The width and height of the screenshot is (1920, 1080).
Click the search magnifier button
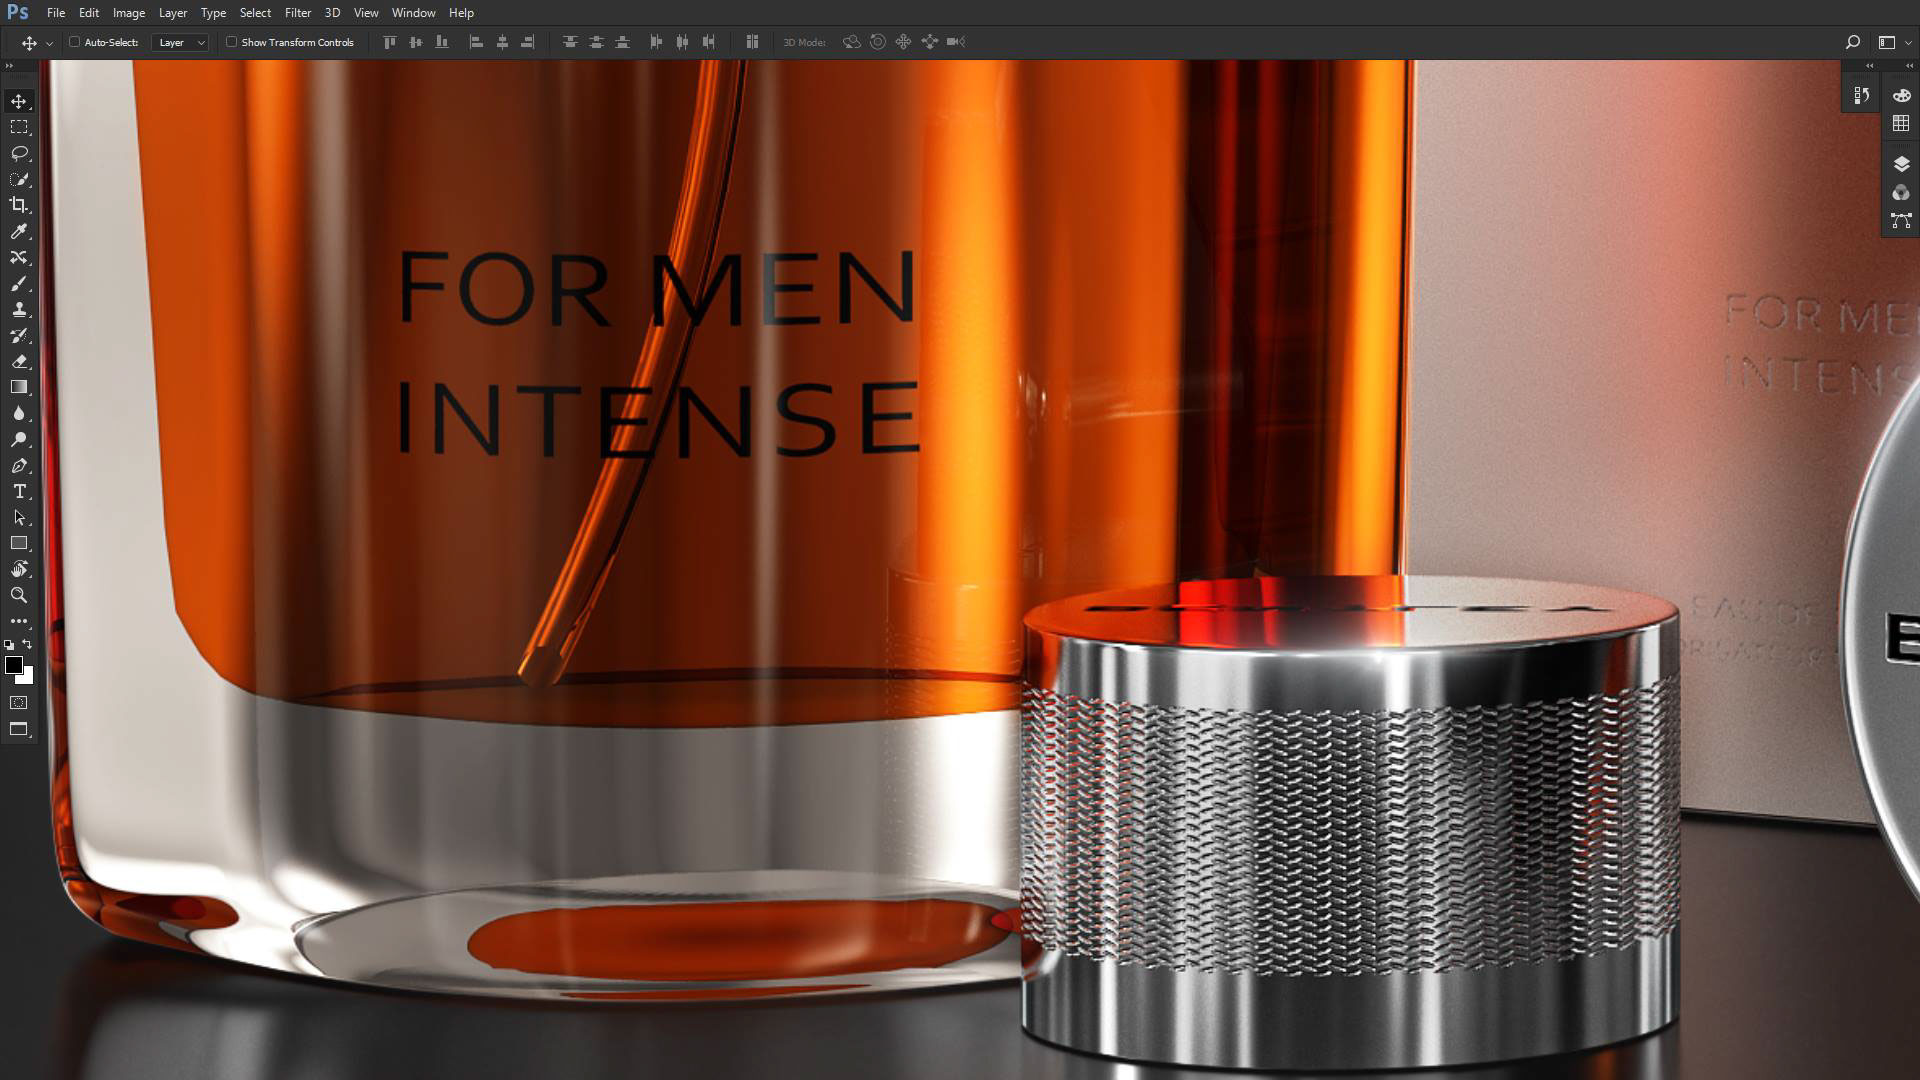click(1852, 42)
